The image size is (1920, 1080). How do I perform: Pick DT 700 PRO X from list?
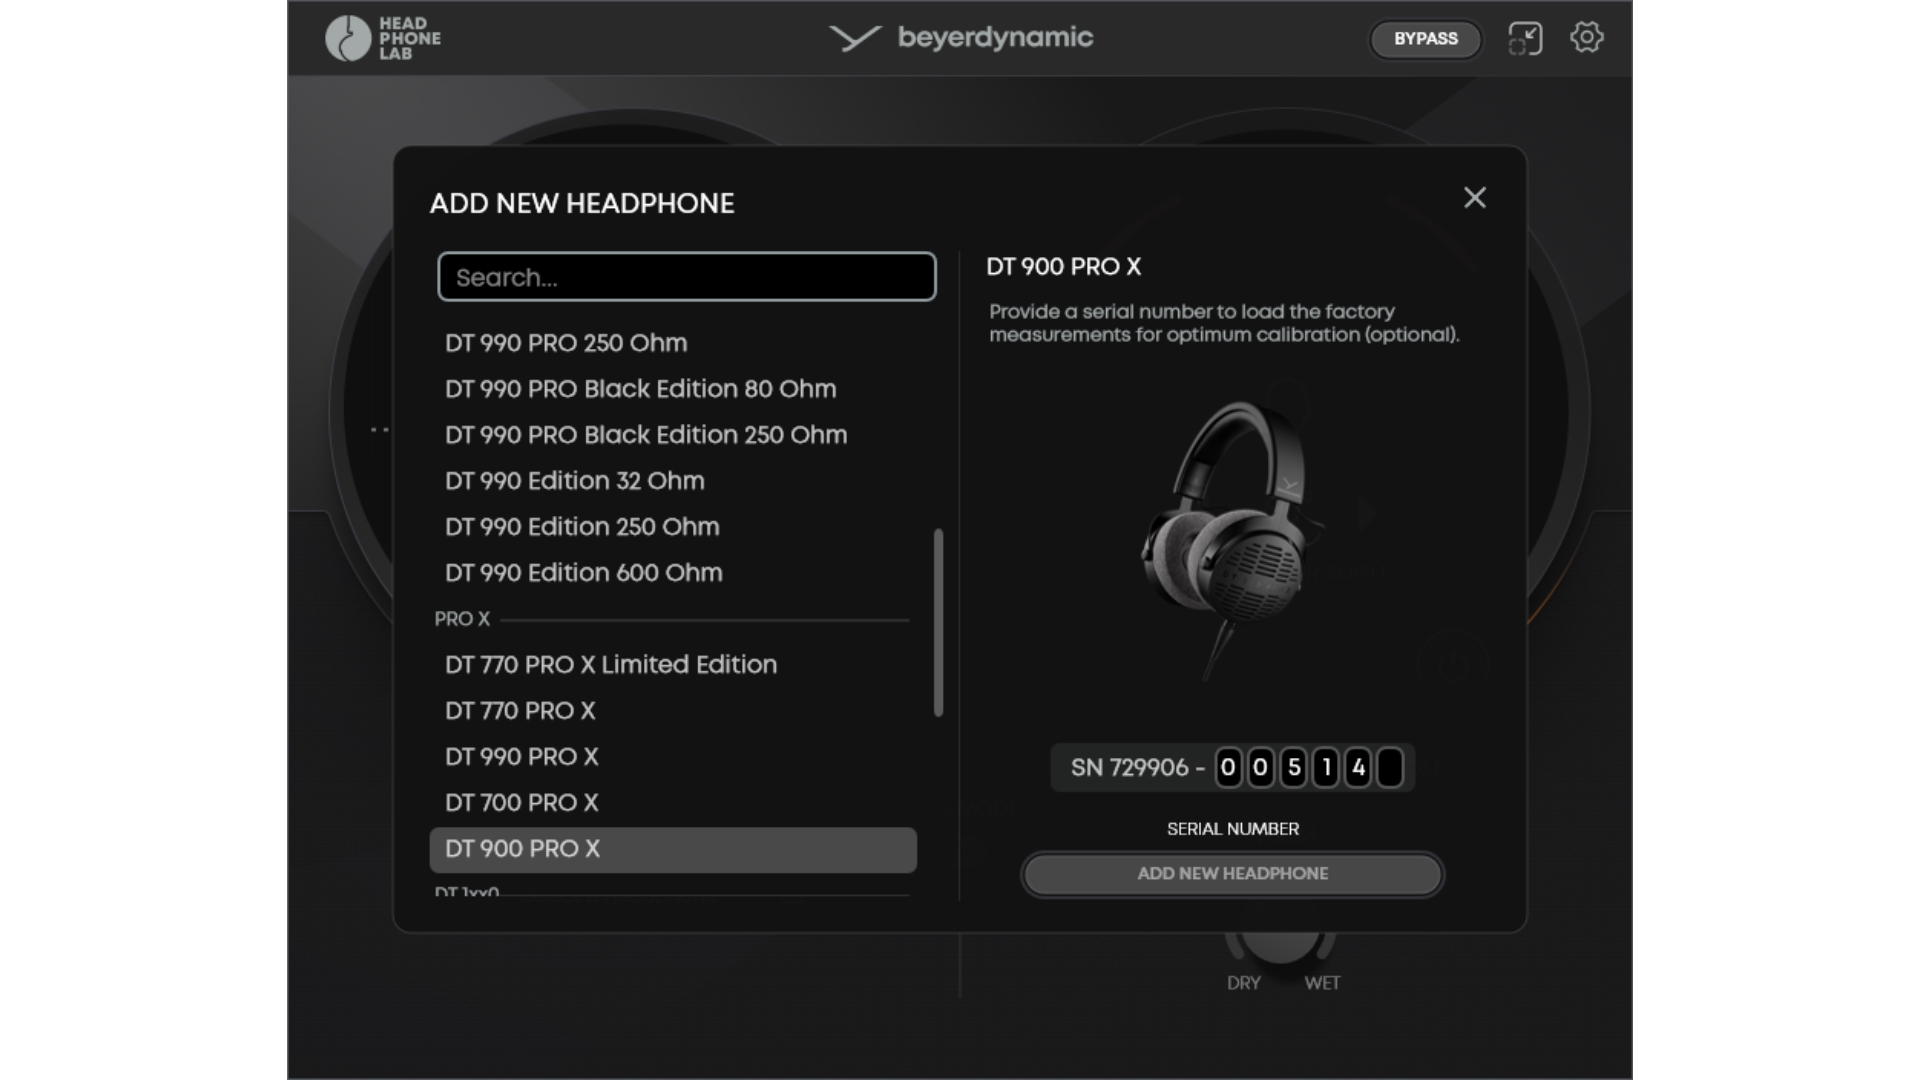pos(522,803)
